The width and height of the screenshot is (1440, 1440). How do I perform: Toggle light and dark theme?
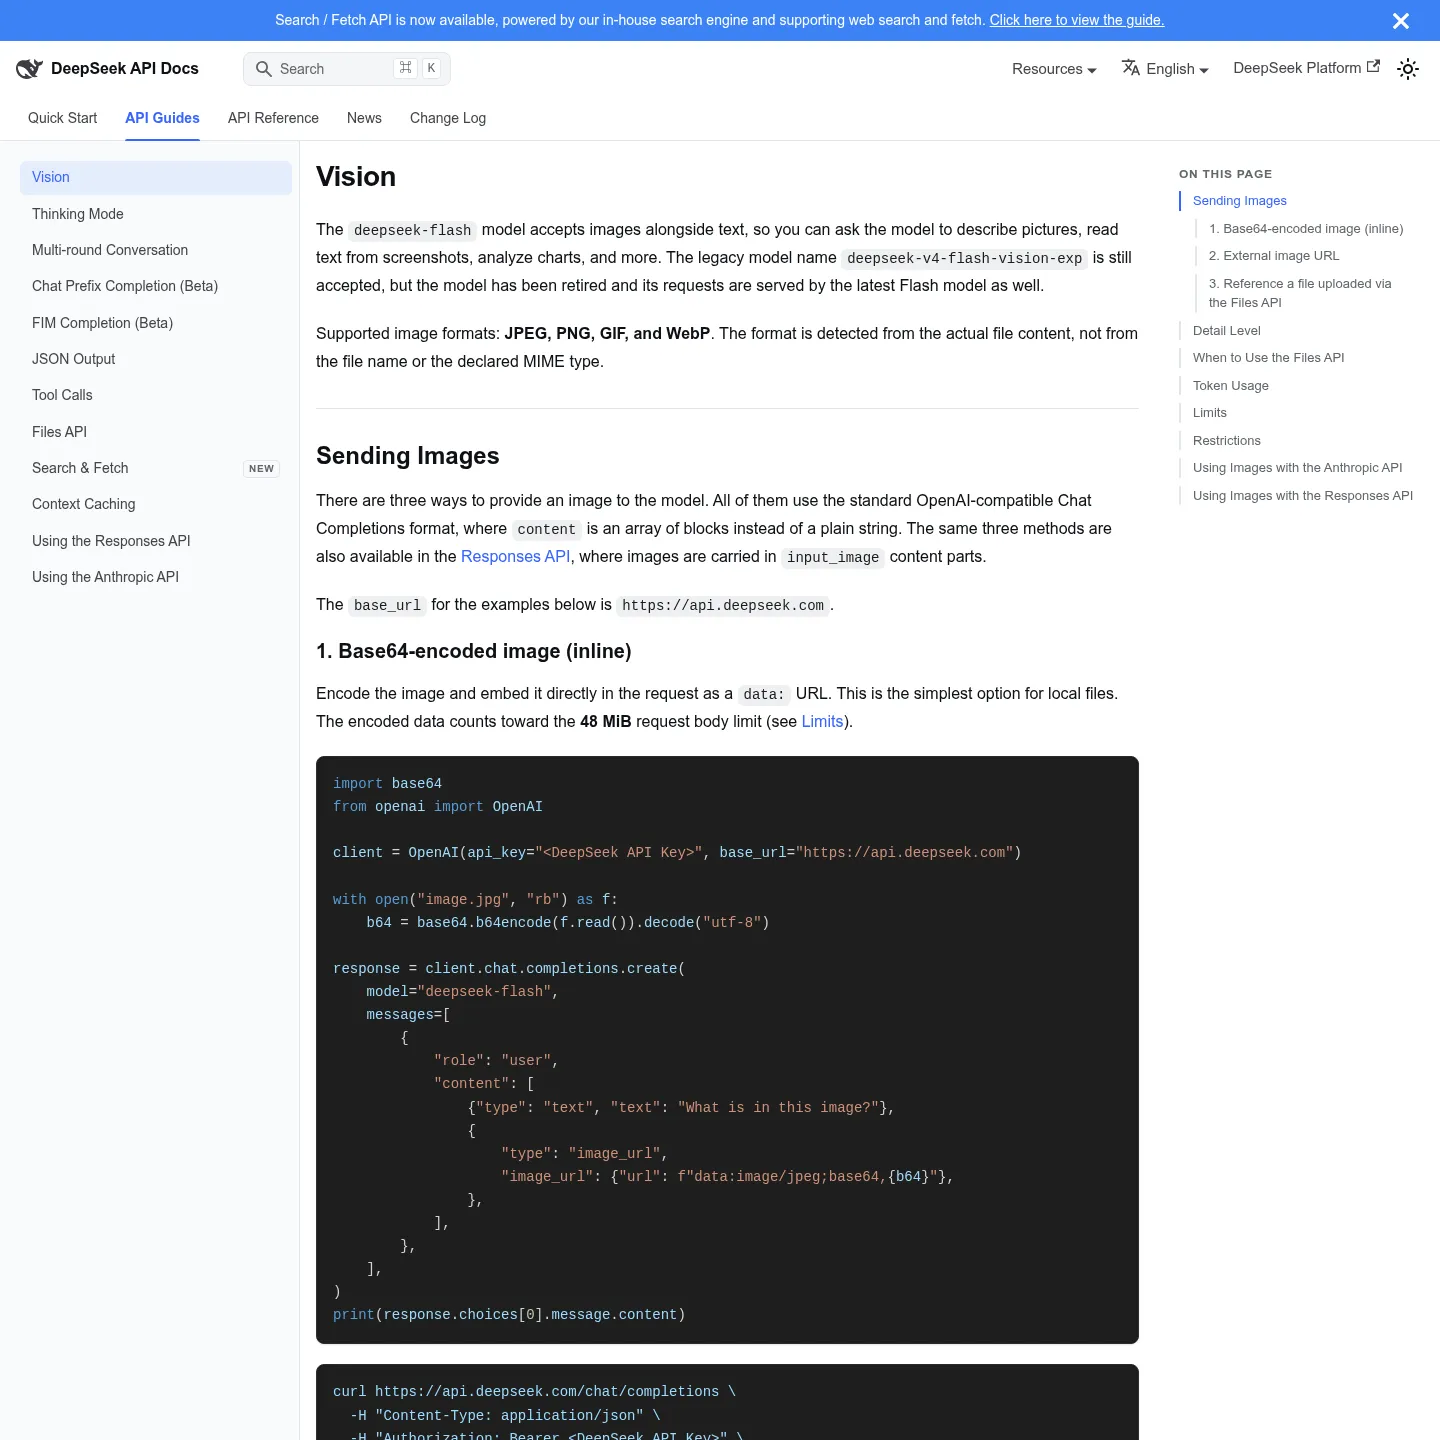[1408, 69]
